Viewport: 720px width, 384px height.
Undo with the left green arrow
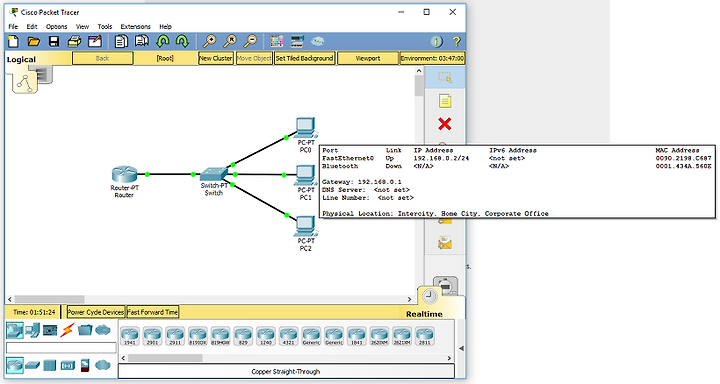click(x=163, y=42)
